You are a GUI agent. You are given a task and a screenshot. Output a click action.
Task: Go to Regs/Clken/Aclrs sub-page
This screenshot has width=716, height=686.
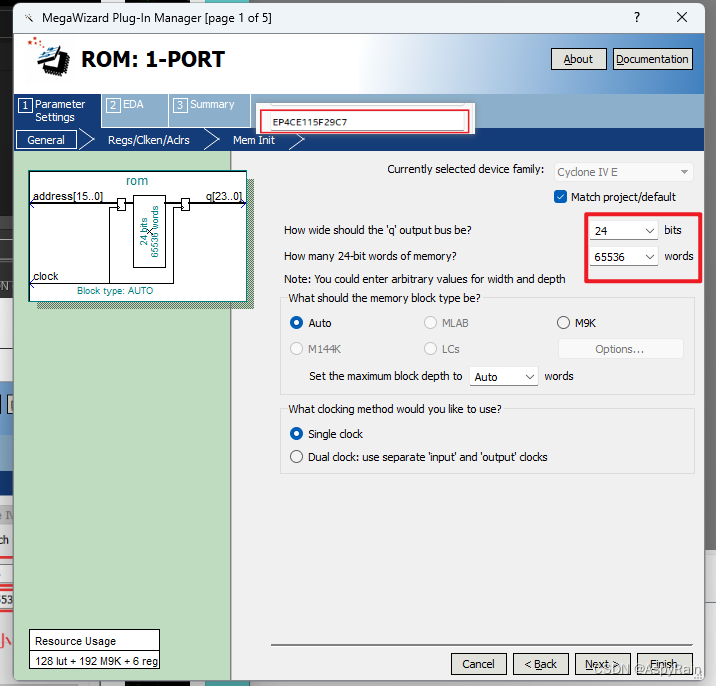coord(148,140)
